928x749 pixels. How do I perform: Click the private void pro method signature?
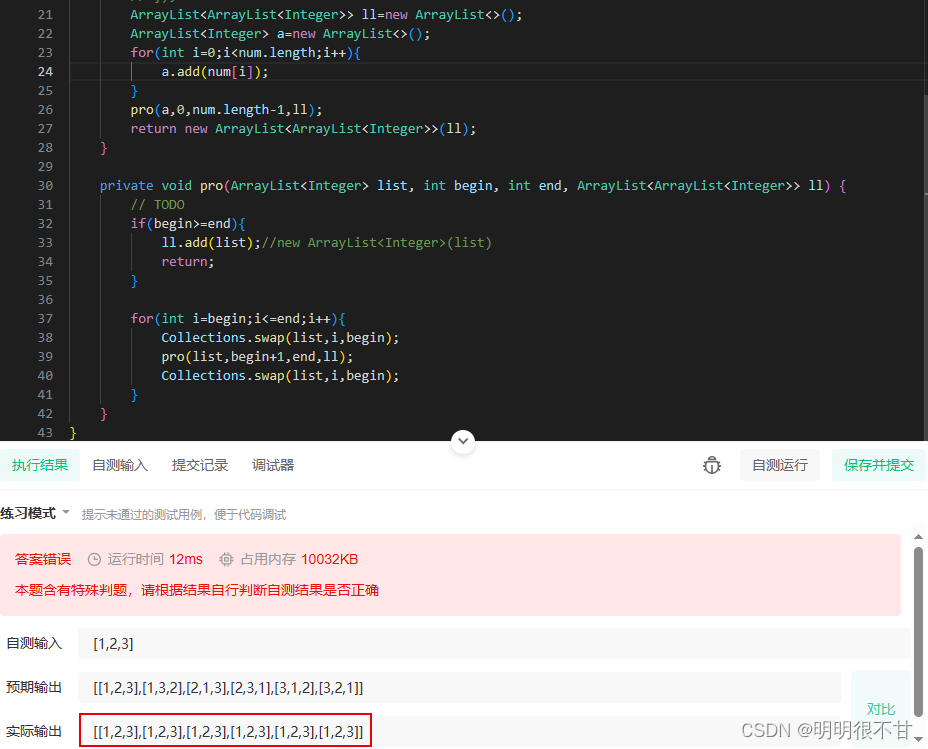[473, 186]
